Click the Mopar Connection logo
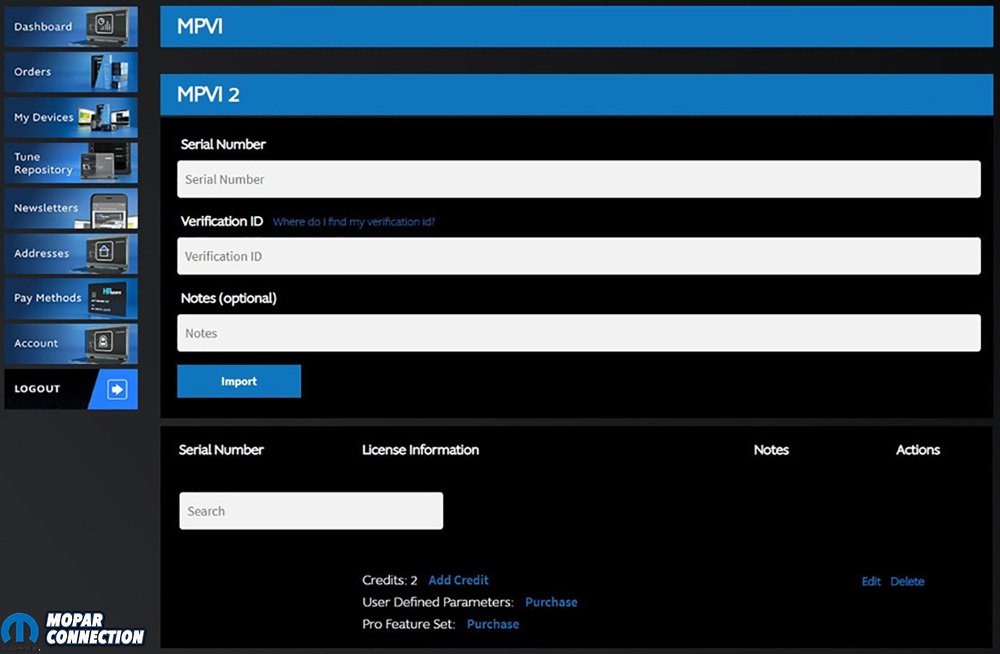This screenshot has height=654, width=1000. pos(75,628)
